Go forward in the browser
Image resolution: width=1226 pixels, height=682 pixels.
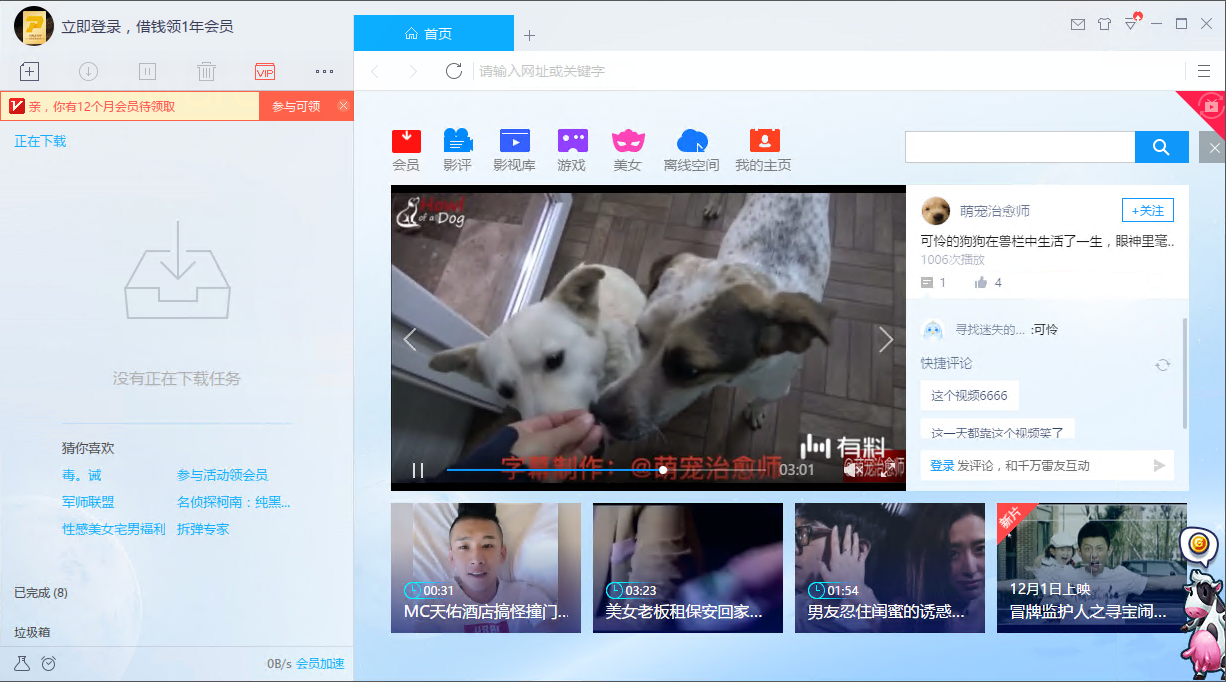coord(412,71)
